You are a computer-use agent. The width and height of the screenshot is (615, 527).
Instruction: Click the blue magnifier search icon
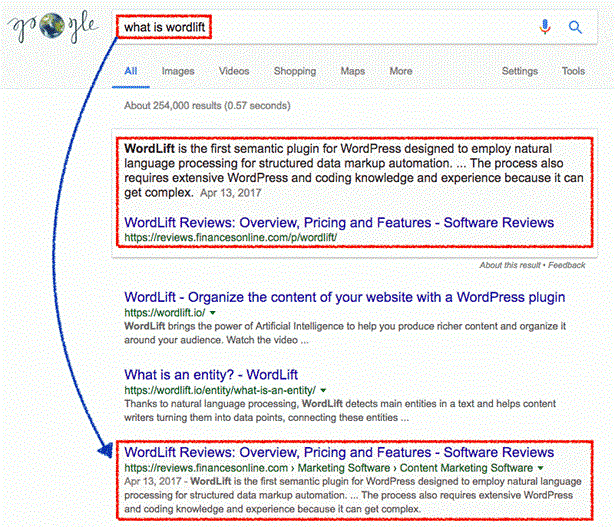point(575,27)
